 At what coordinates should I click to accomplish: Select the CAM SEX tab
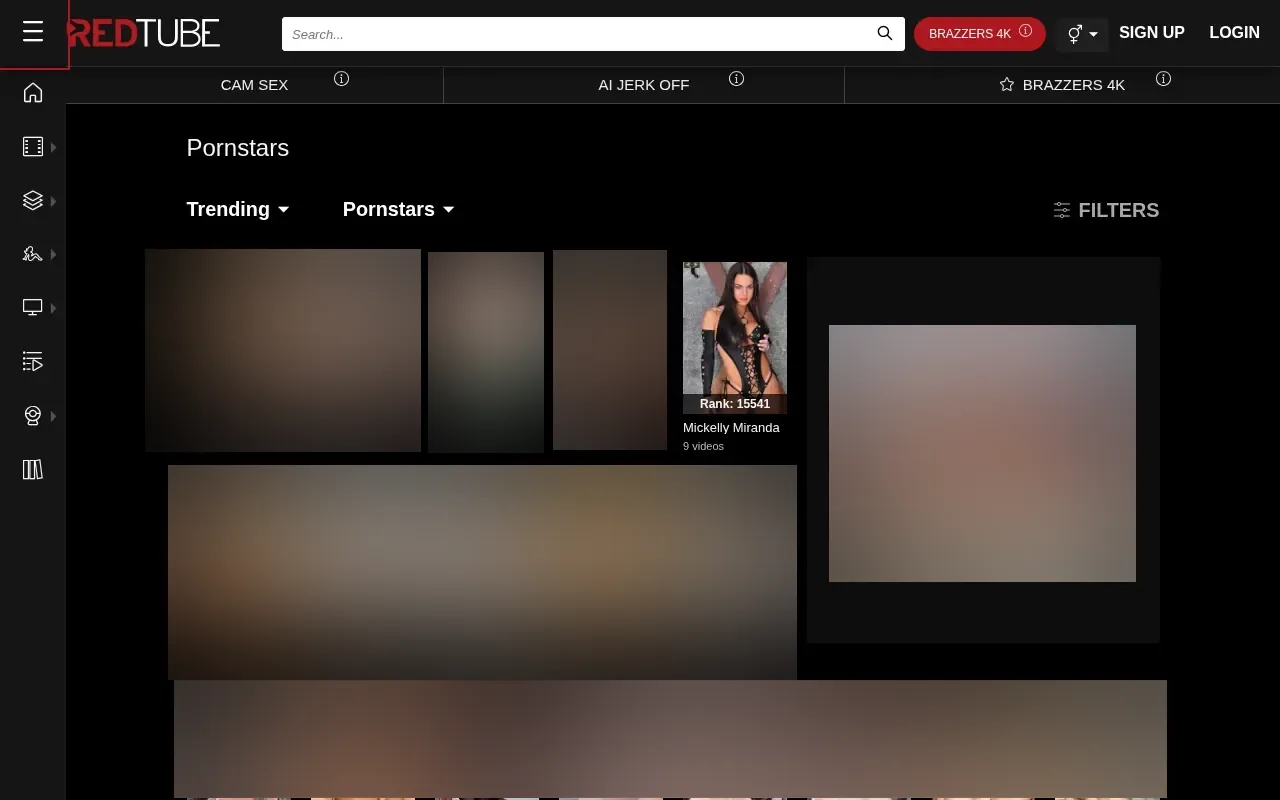[x=254, y=85]
